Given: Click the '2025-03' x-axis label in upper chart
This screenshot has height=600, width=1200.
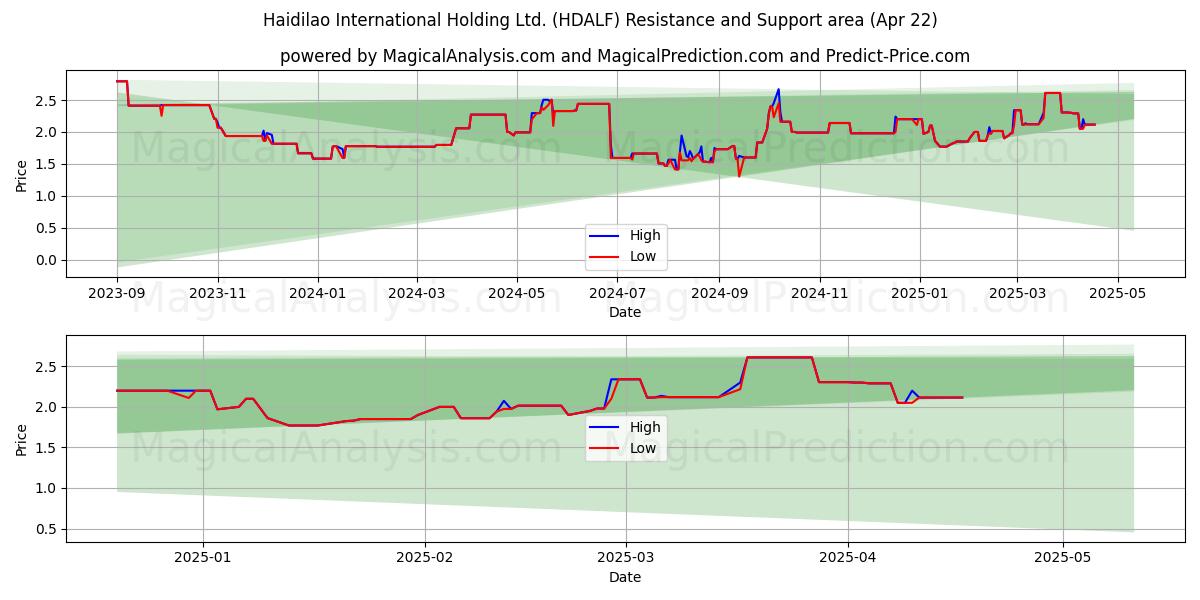Looking at the screenshot, I should 1017,294.
